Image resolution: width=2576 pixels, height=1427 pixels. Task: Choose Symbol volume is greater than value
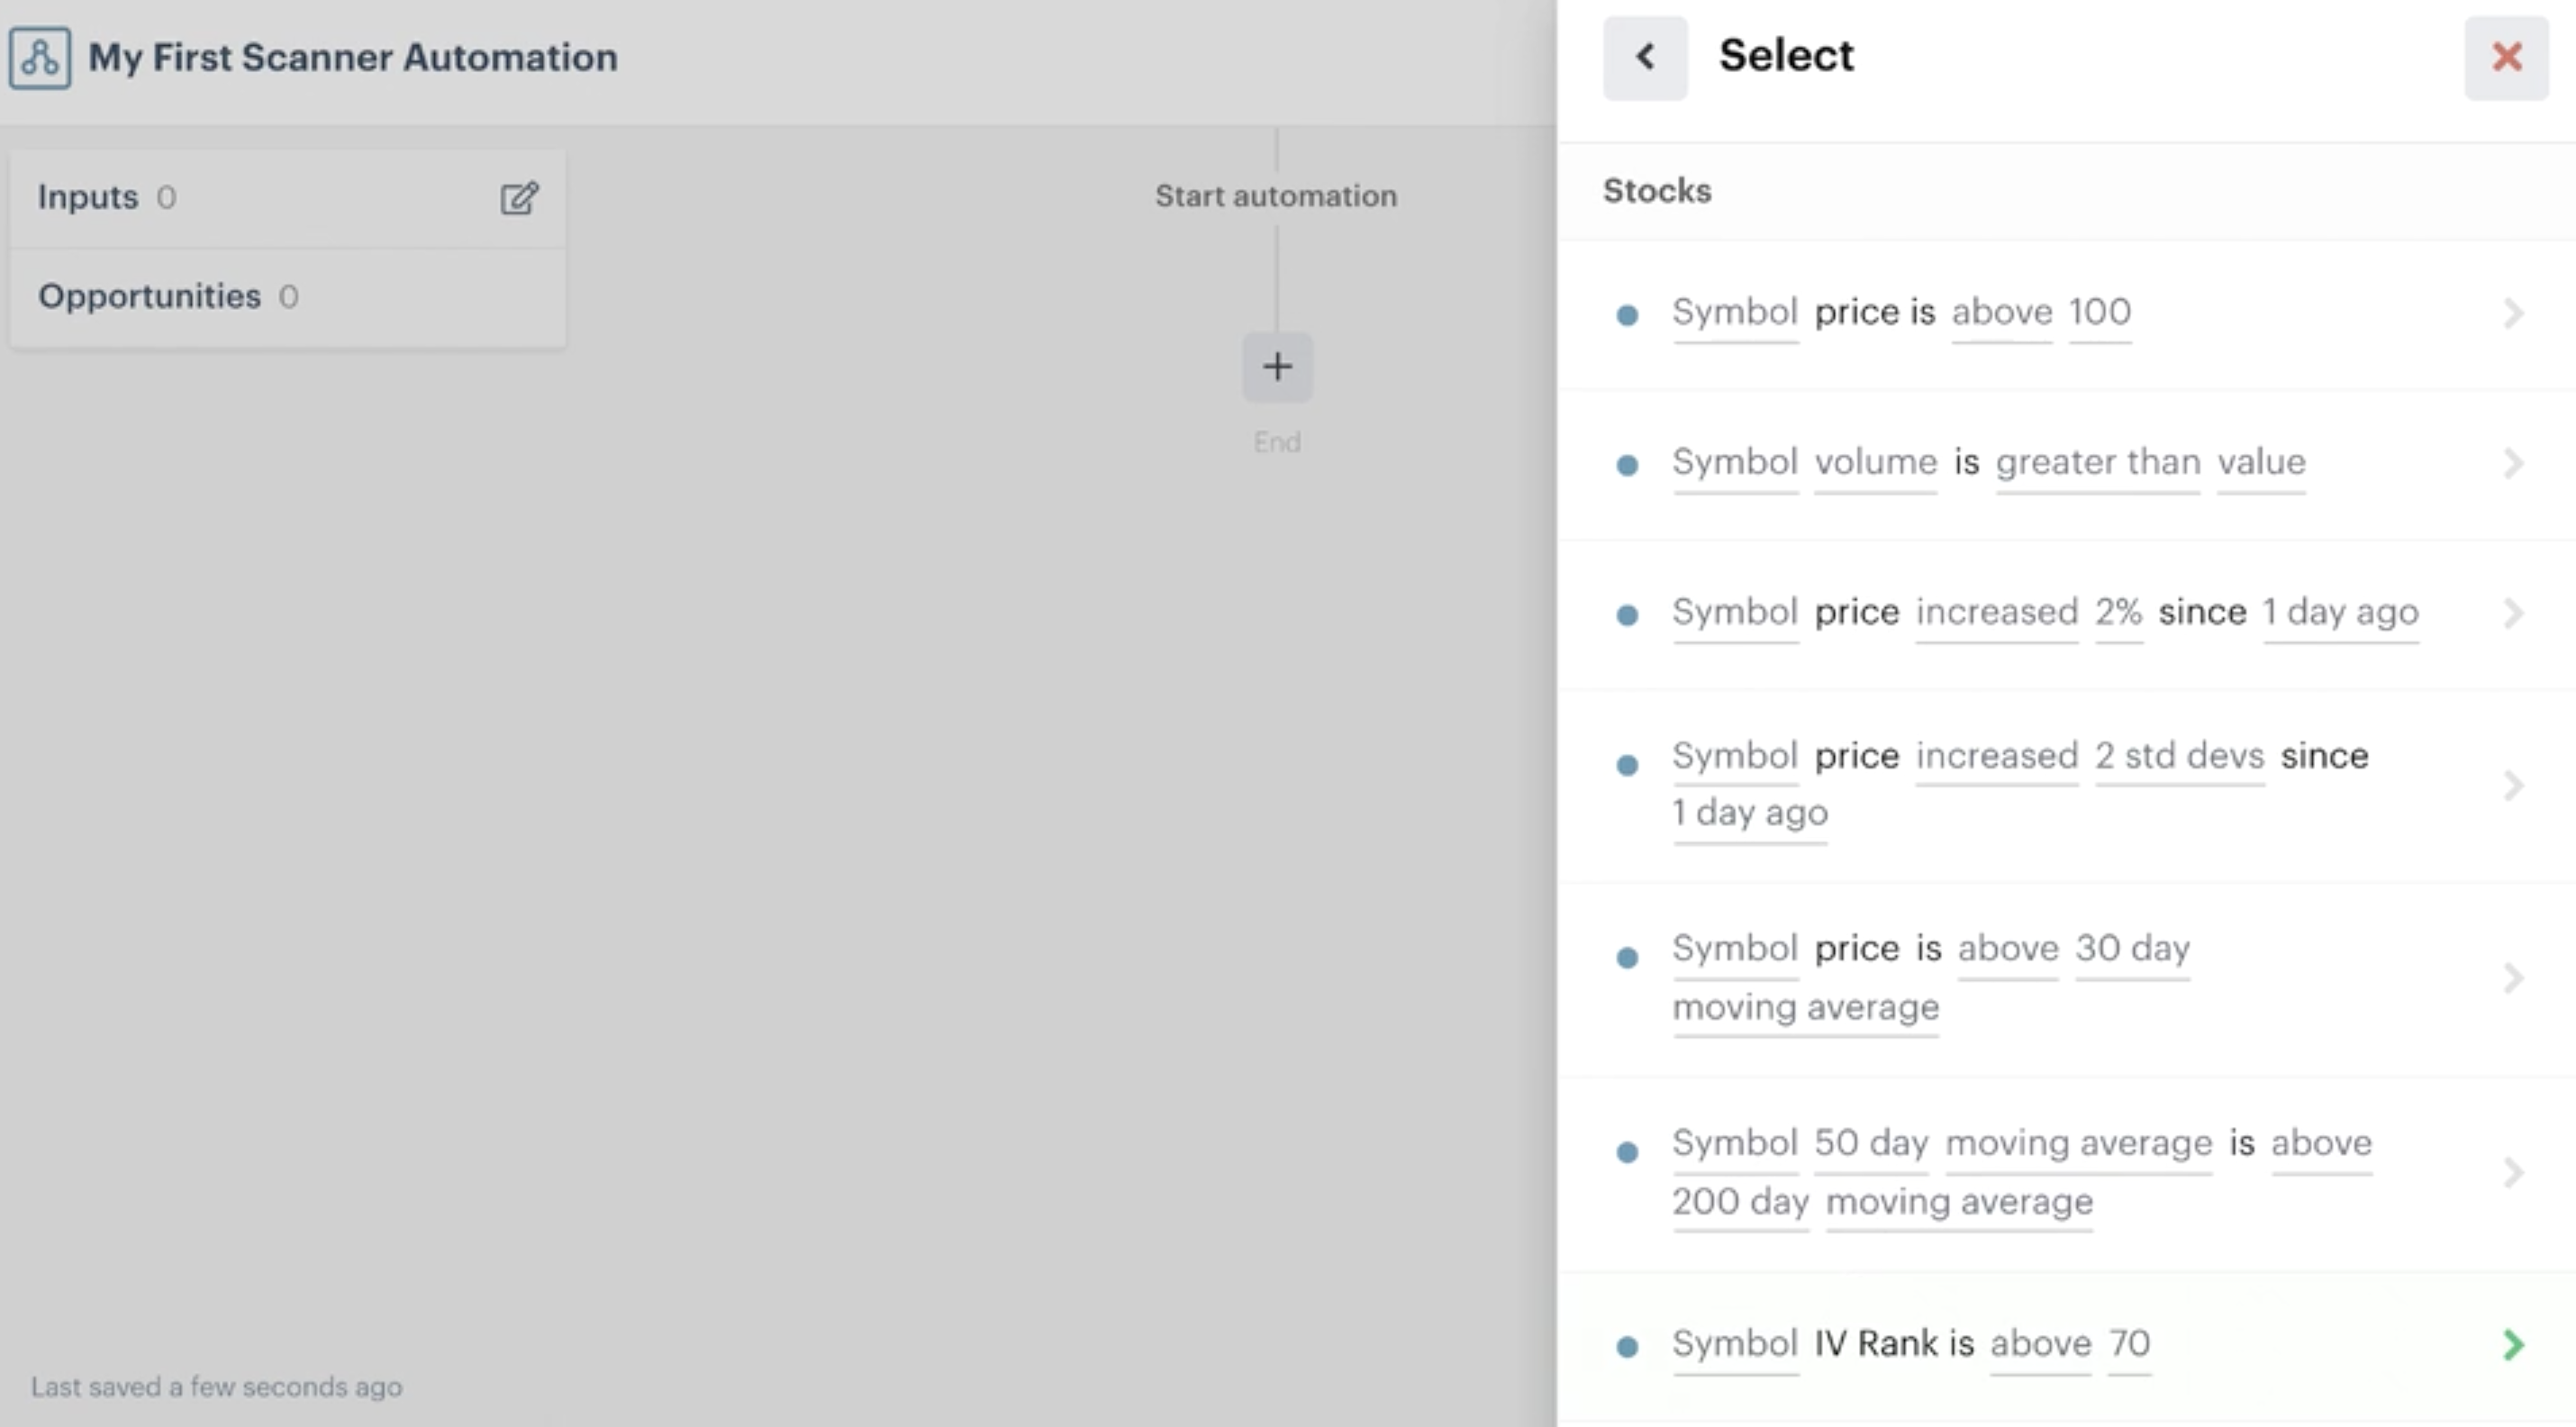tap(2066, 464)
